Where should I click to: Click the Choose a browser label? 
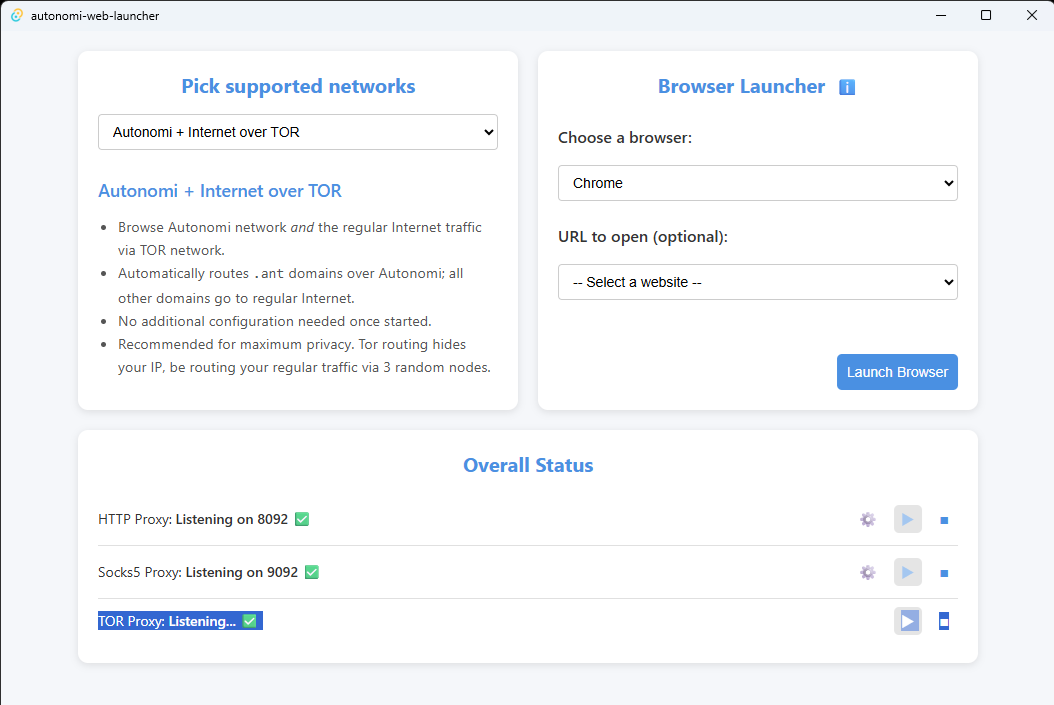tap(624, 138)
